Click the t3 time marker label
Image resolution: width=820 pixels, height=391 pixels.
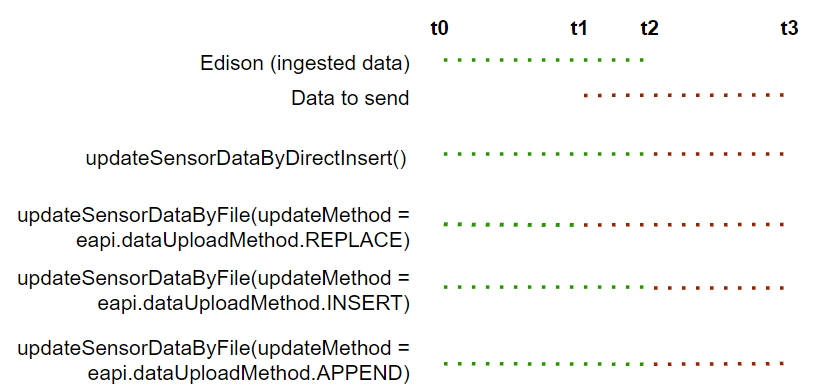[x=789, y=28]
